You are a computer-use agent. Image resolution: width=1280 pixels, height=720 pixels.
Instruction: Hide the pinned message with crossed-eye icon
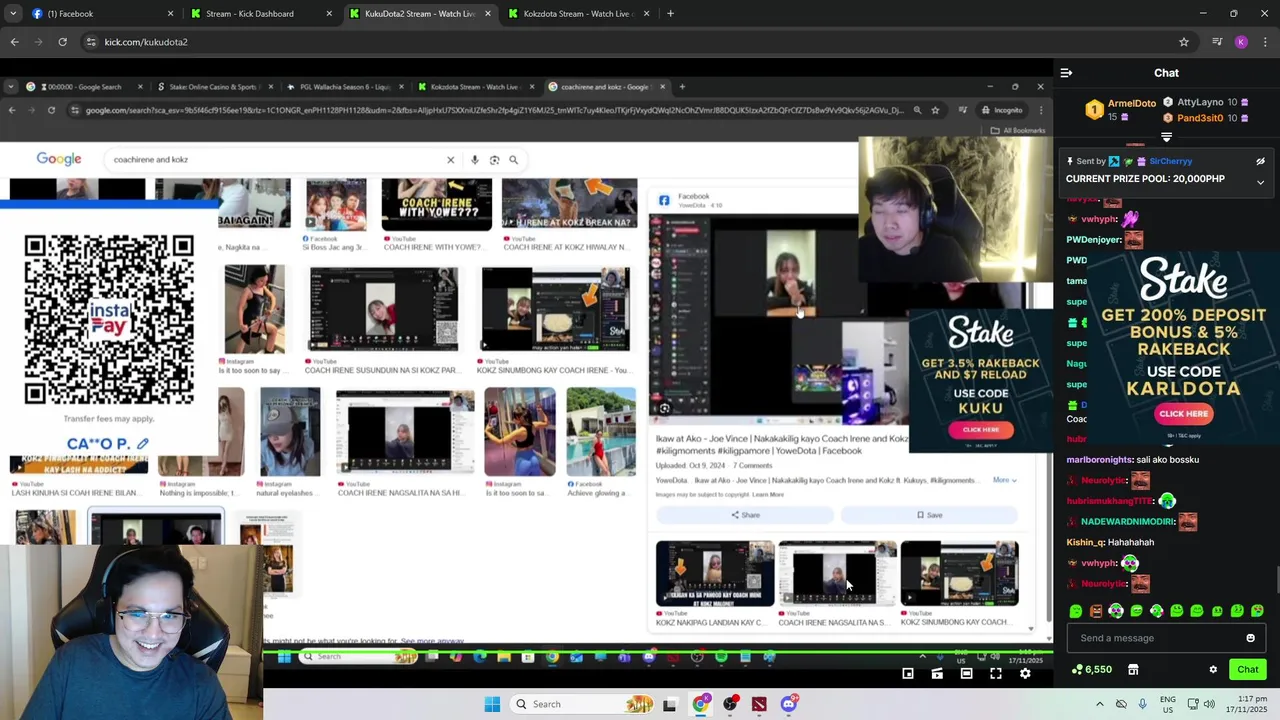(1260, 161)
